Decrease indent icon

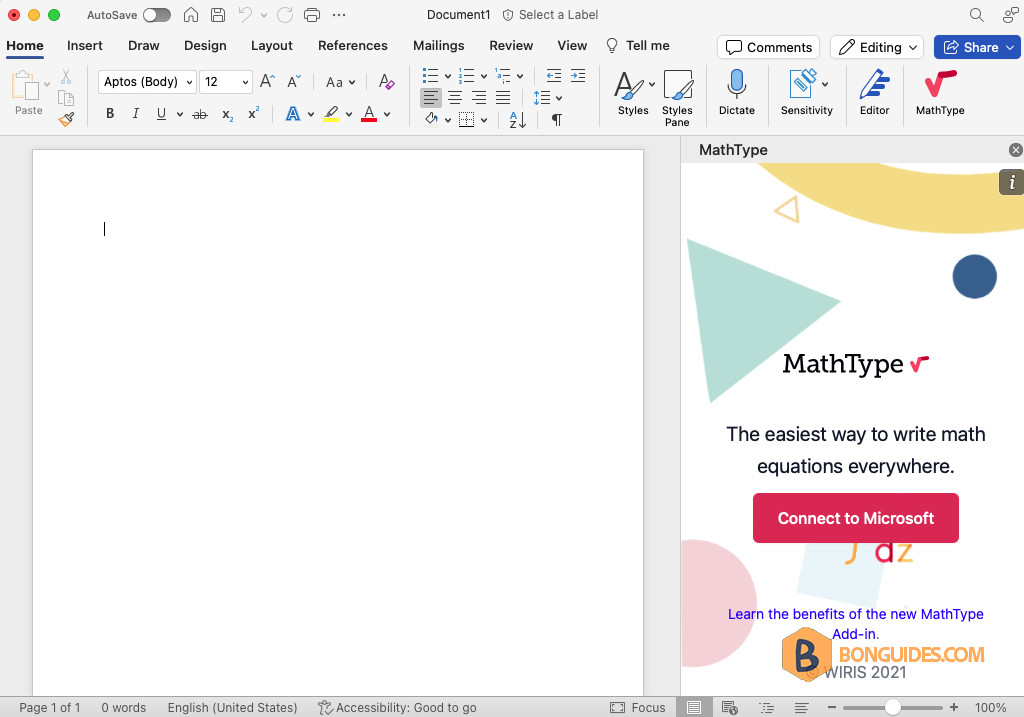coord(554,75)
